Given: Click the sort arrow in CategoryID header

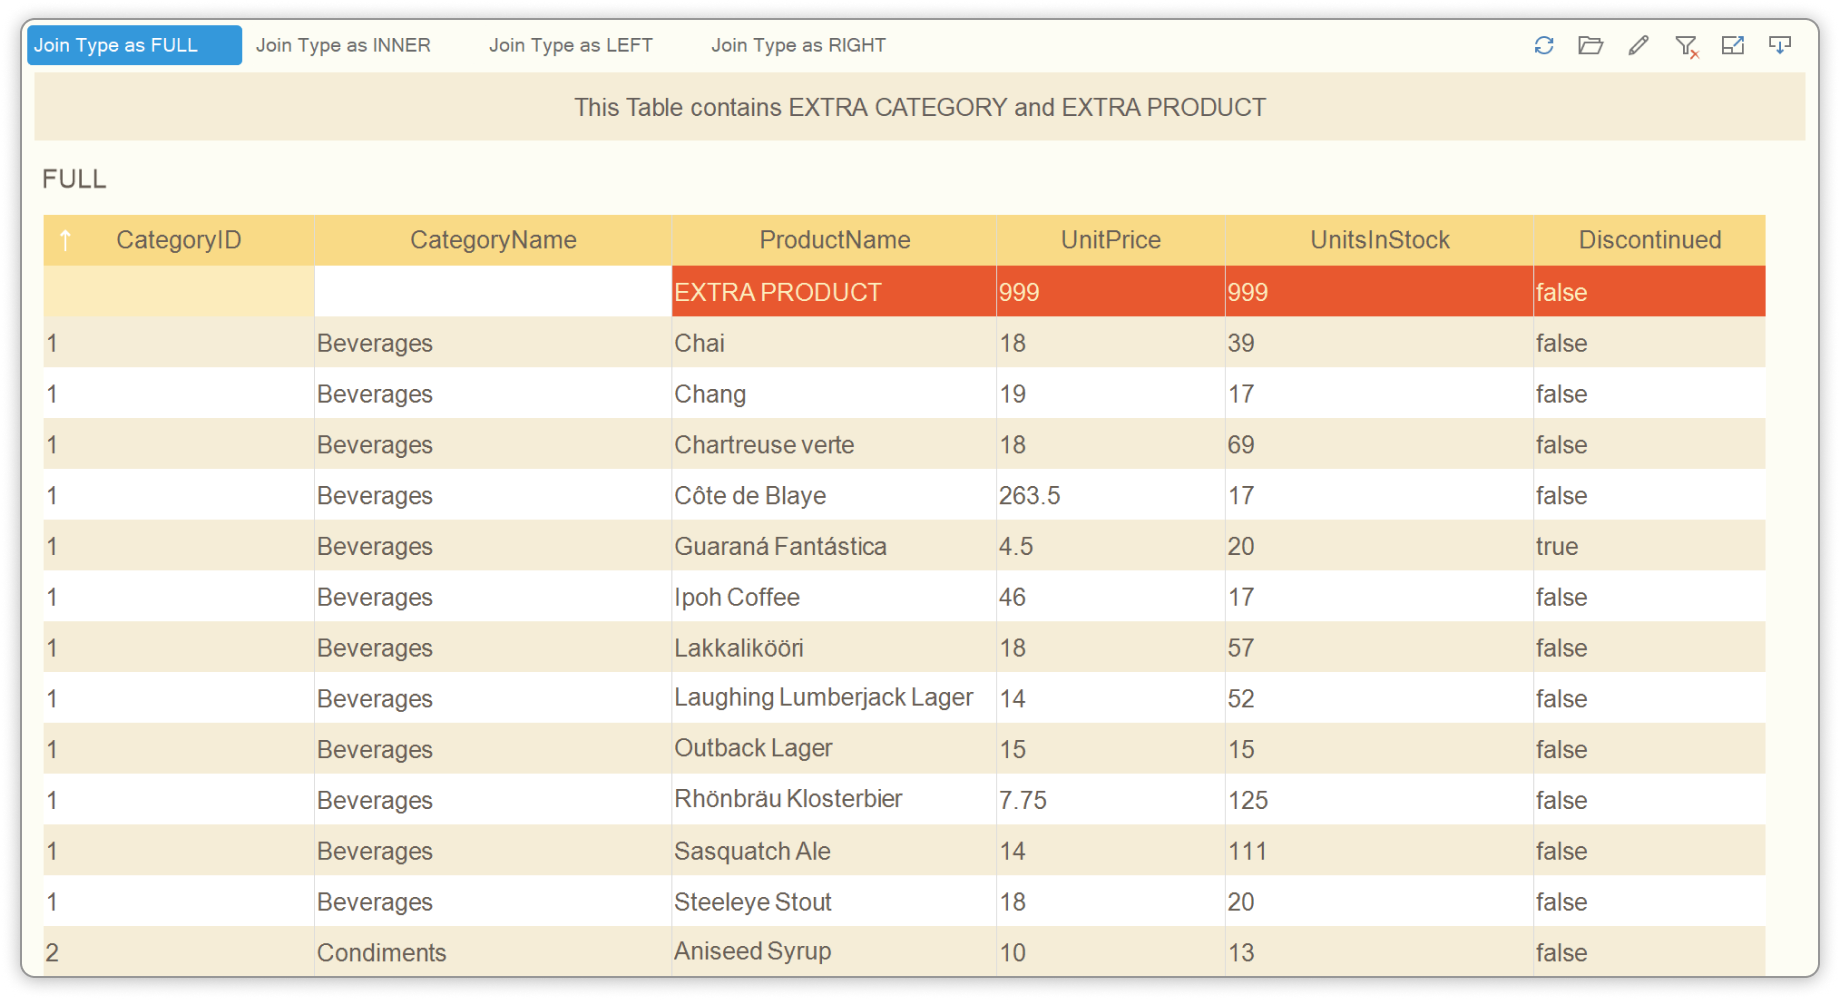Looking at the screenshot, I should [66, 240].
